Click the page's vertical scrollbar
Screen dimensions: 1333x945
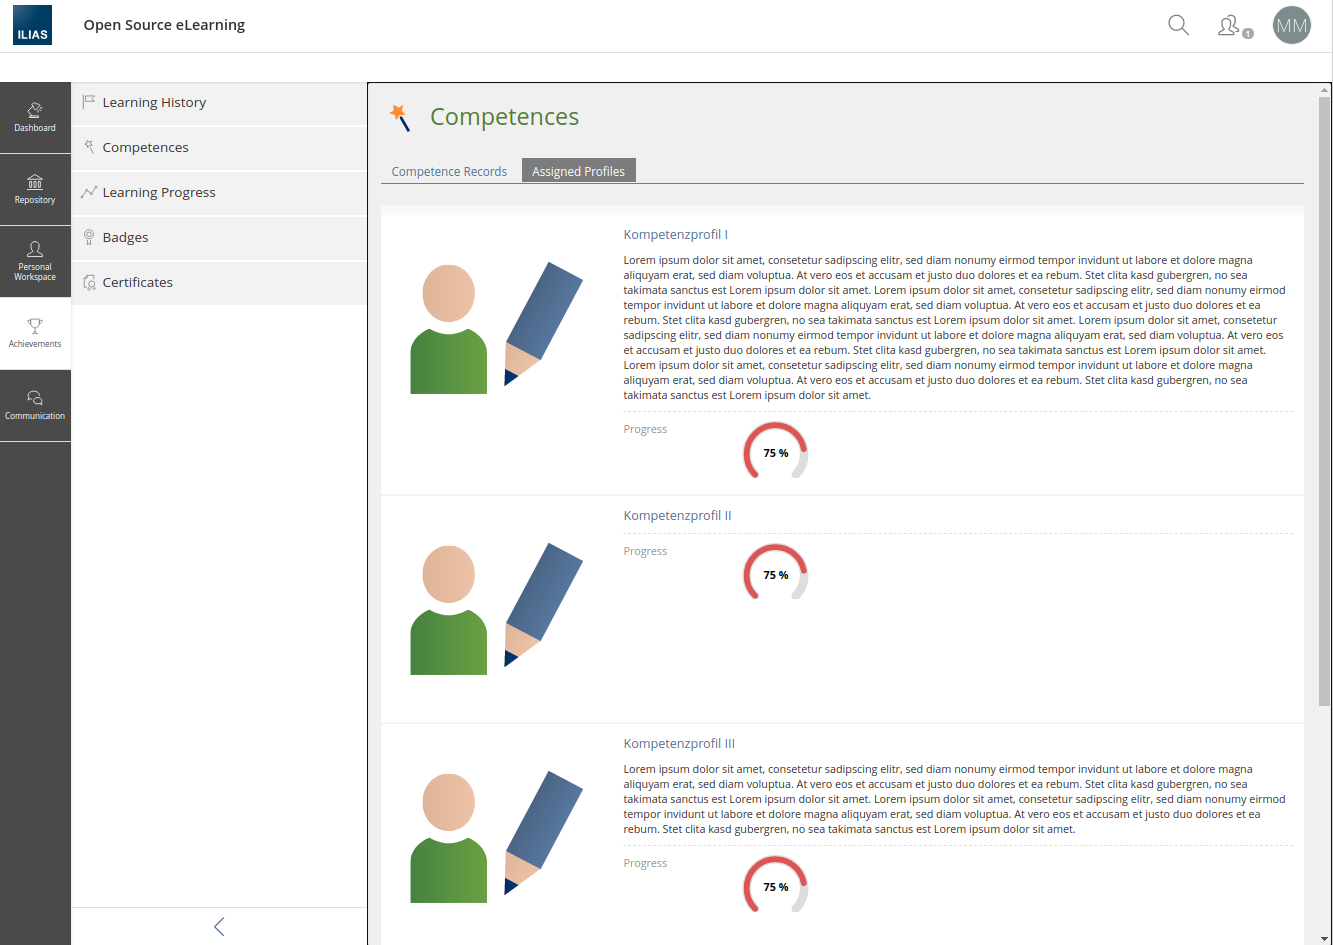point(1324,400)
